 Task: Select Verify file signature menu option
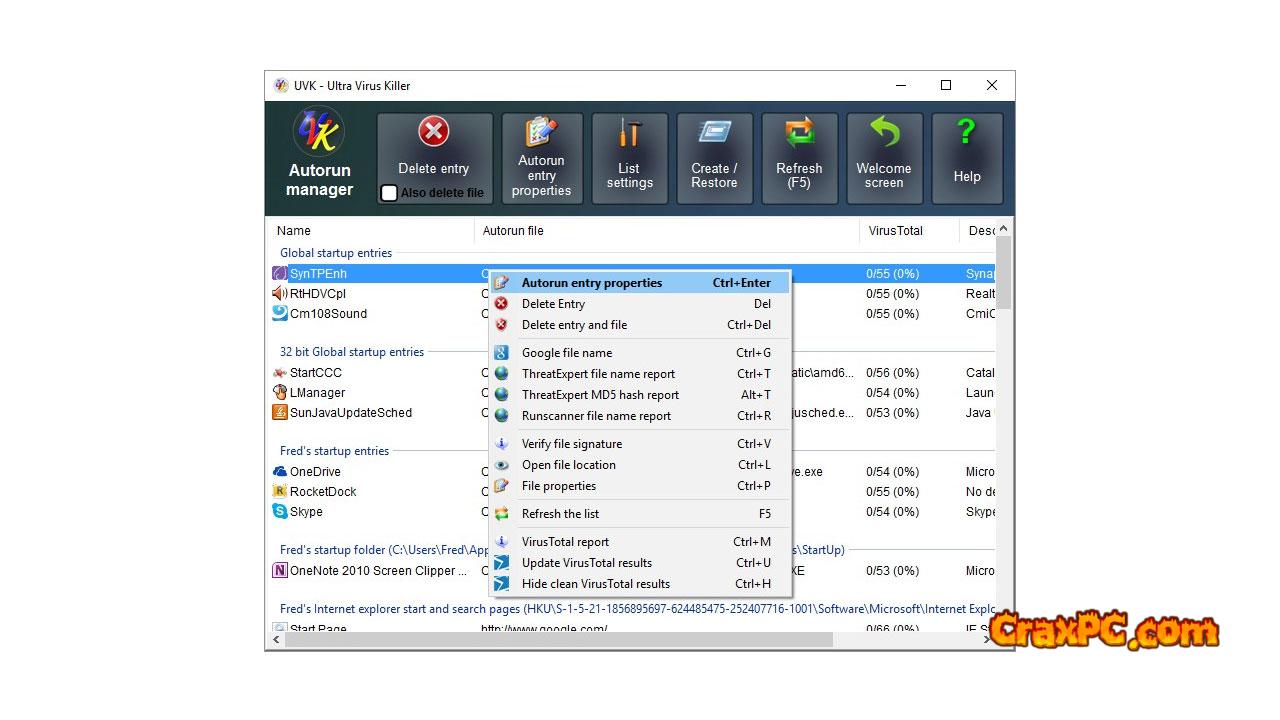pyautogui.click(x=571, y=444)
